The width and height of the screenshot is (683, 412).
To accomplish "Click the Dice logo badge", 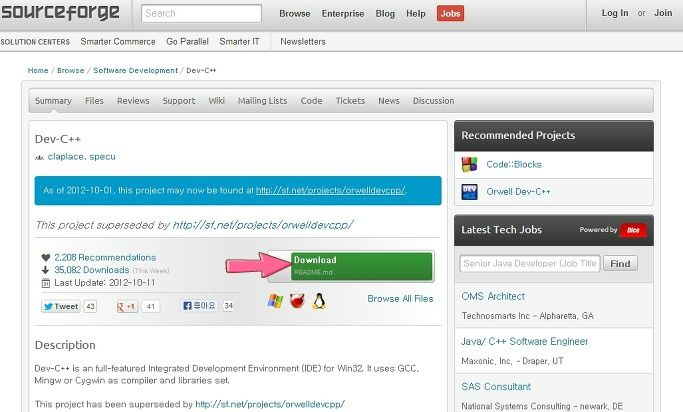I will point(633,230).
